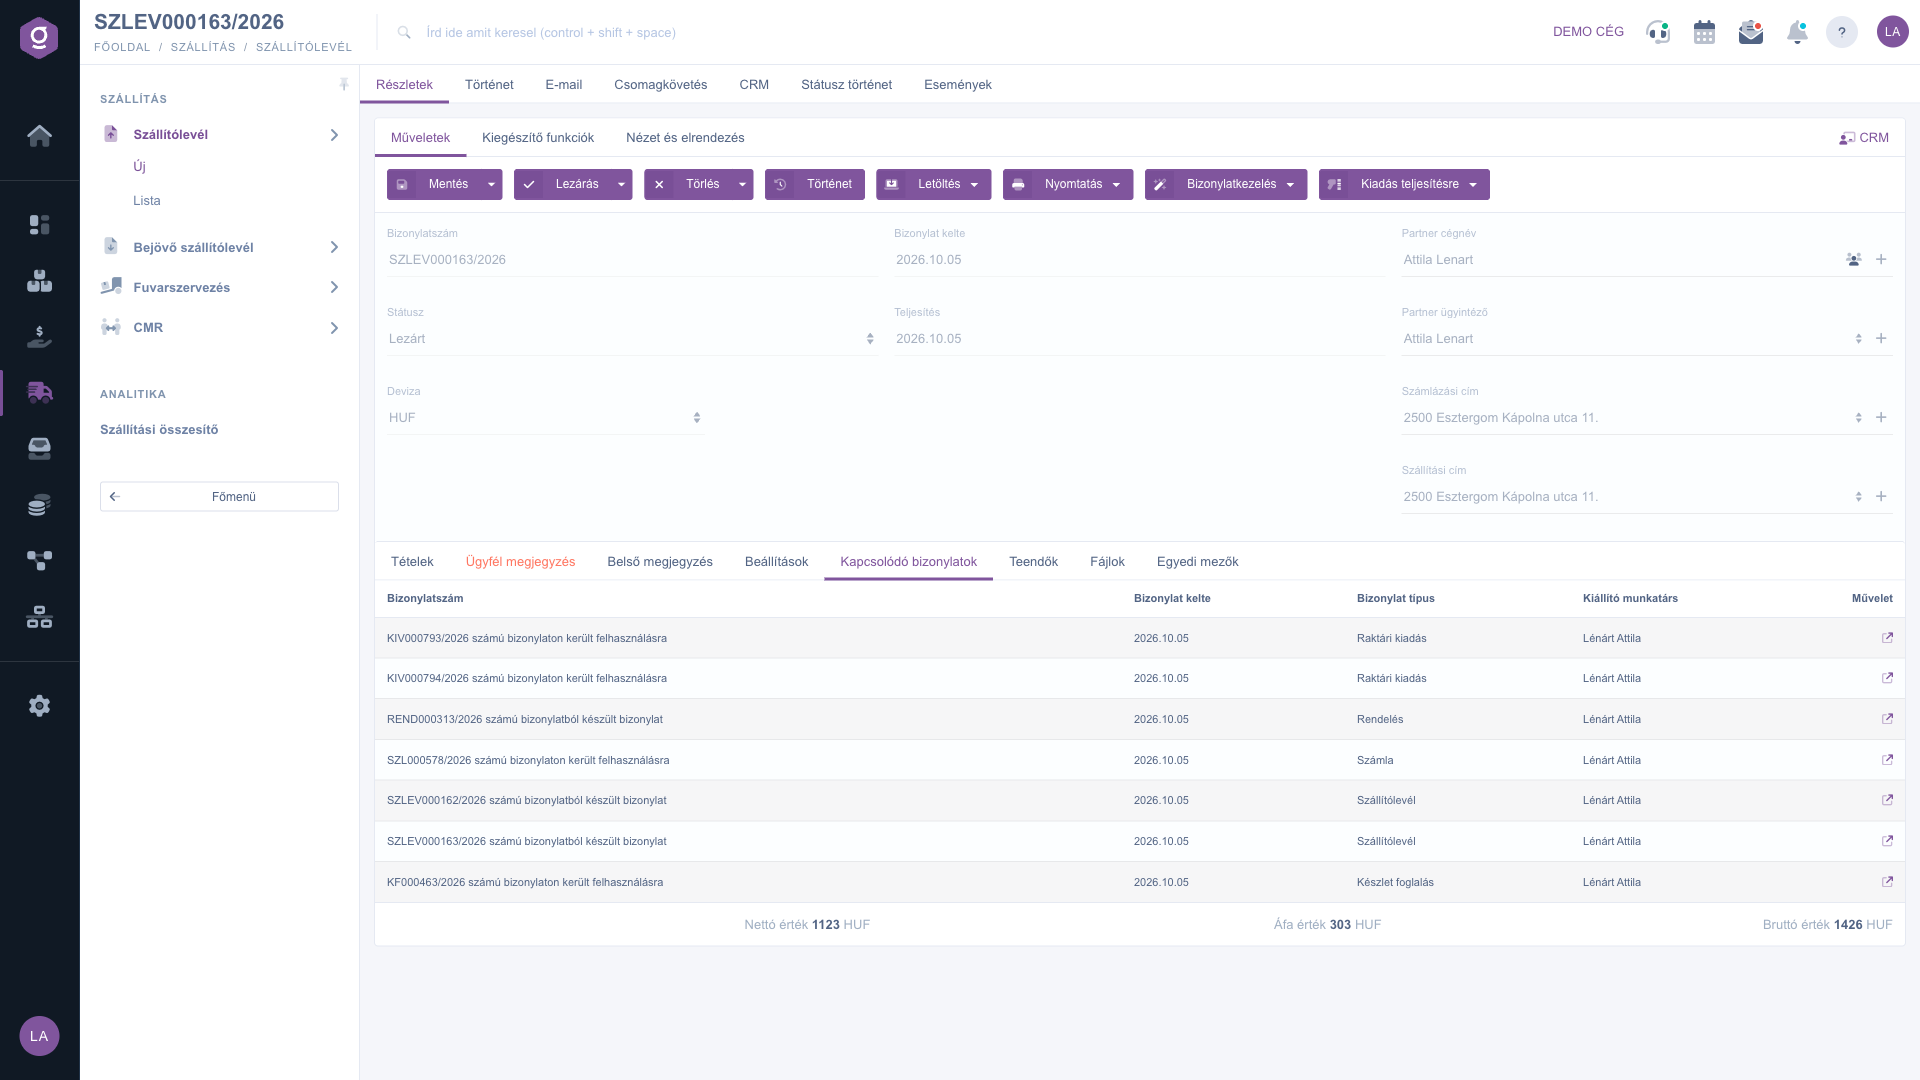This screenshot has height=1080, width=1920.
Task: Pin the sidebar menu with pin icon
Action: 344,85
